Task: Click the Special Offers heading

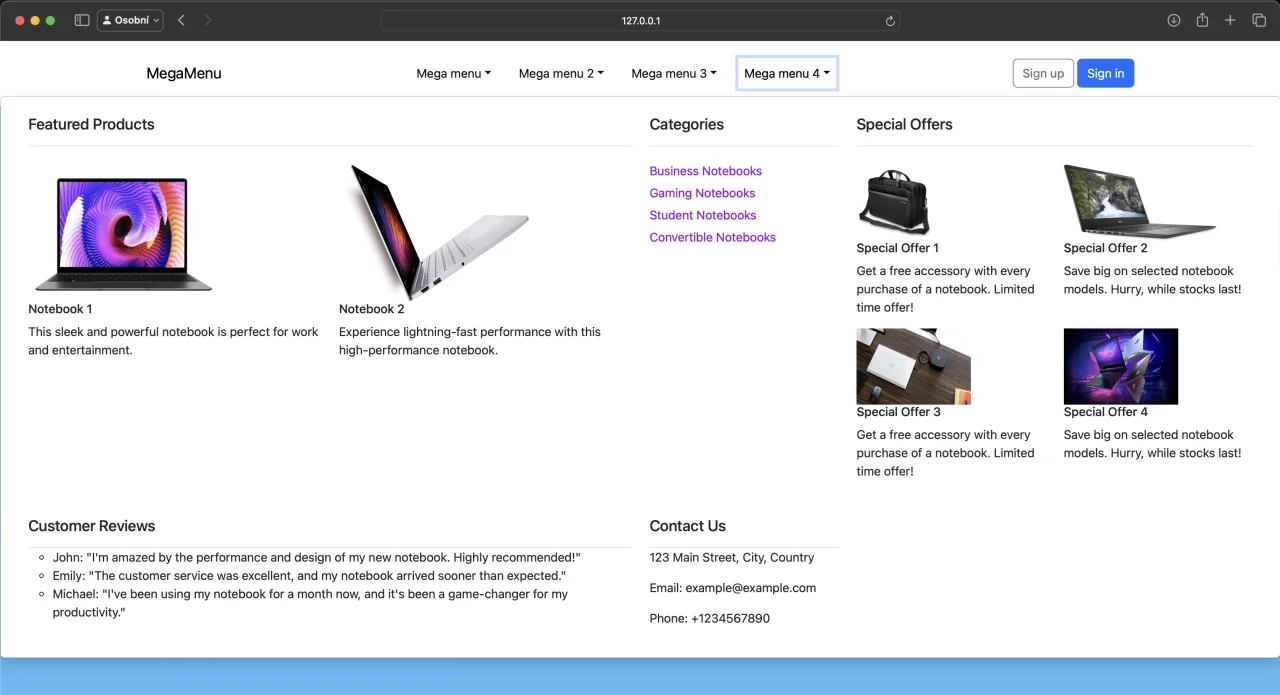Action: (x=905, y=124)
